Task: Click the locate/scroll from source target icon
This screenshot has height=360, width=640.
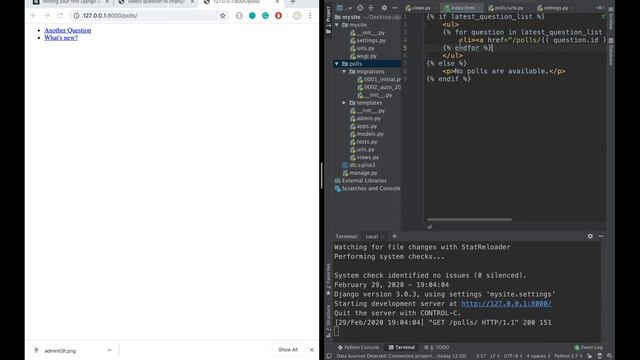Action: [360, 8]
